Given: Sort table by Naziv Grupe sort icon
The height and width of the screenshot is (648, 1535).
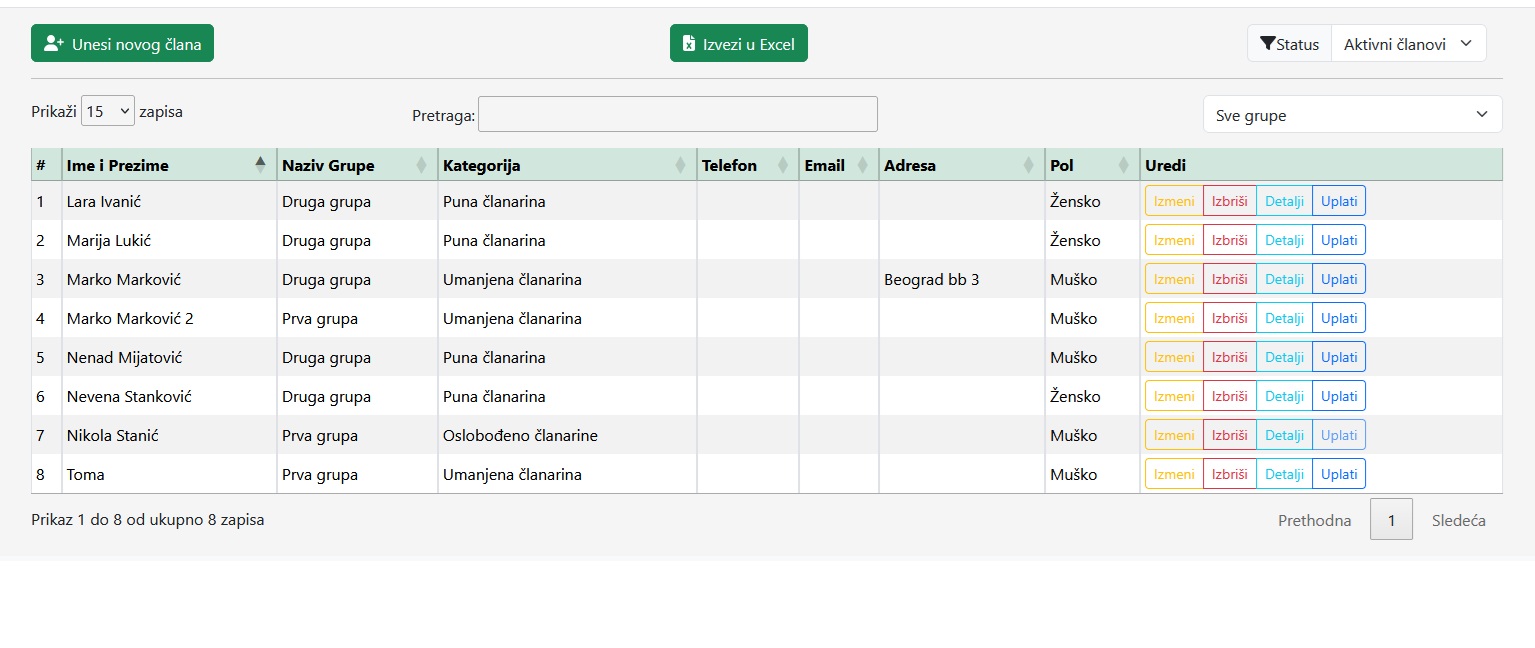Looking at the screenshot, I should 421,165.
